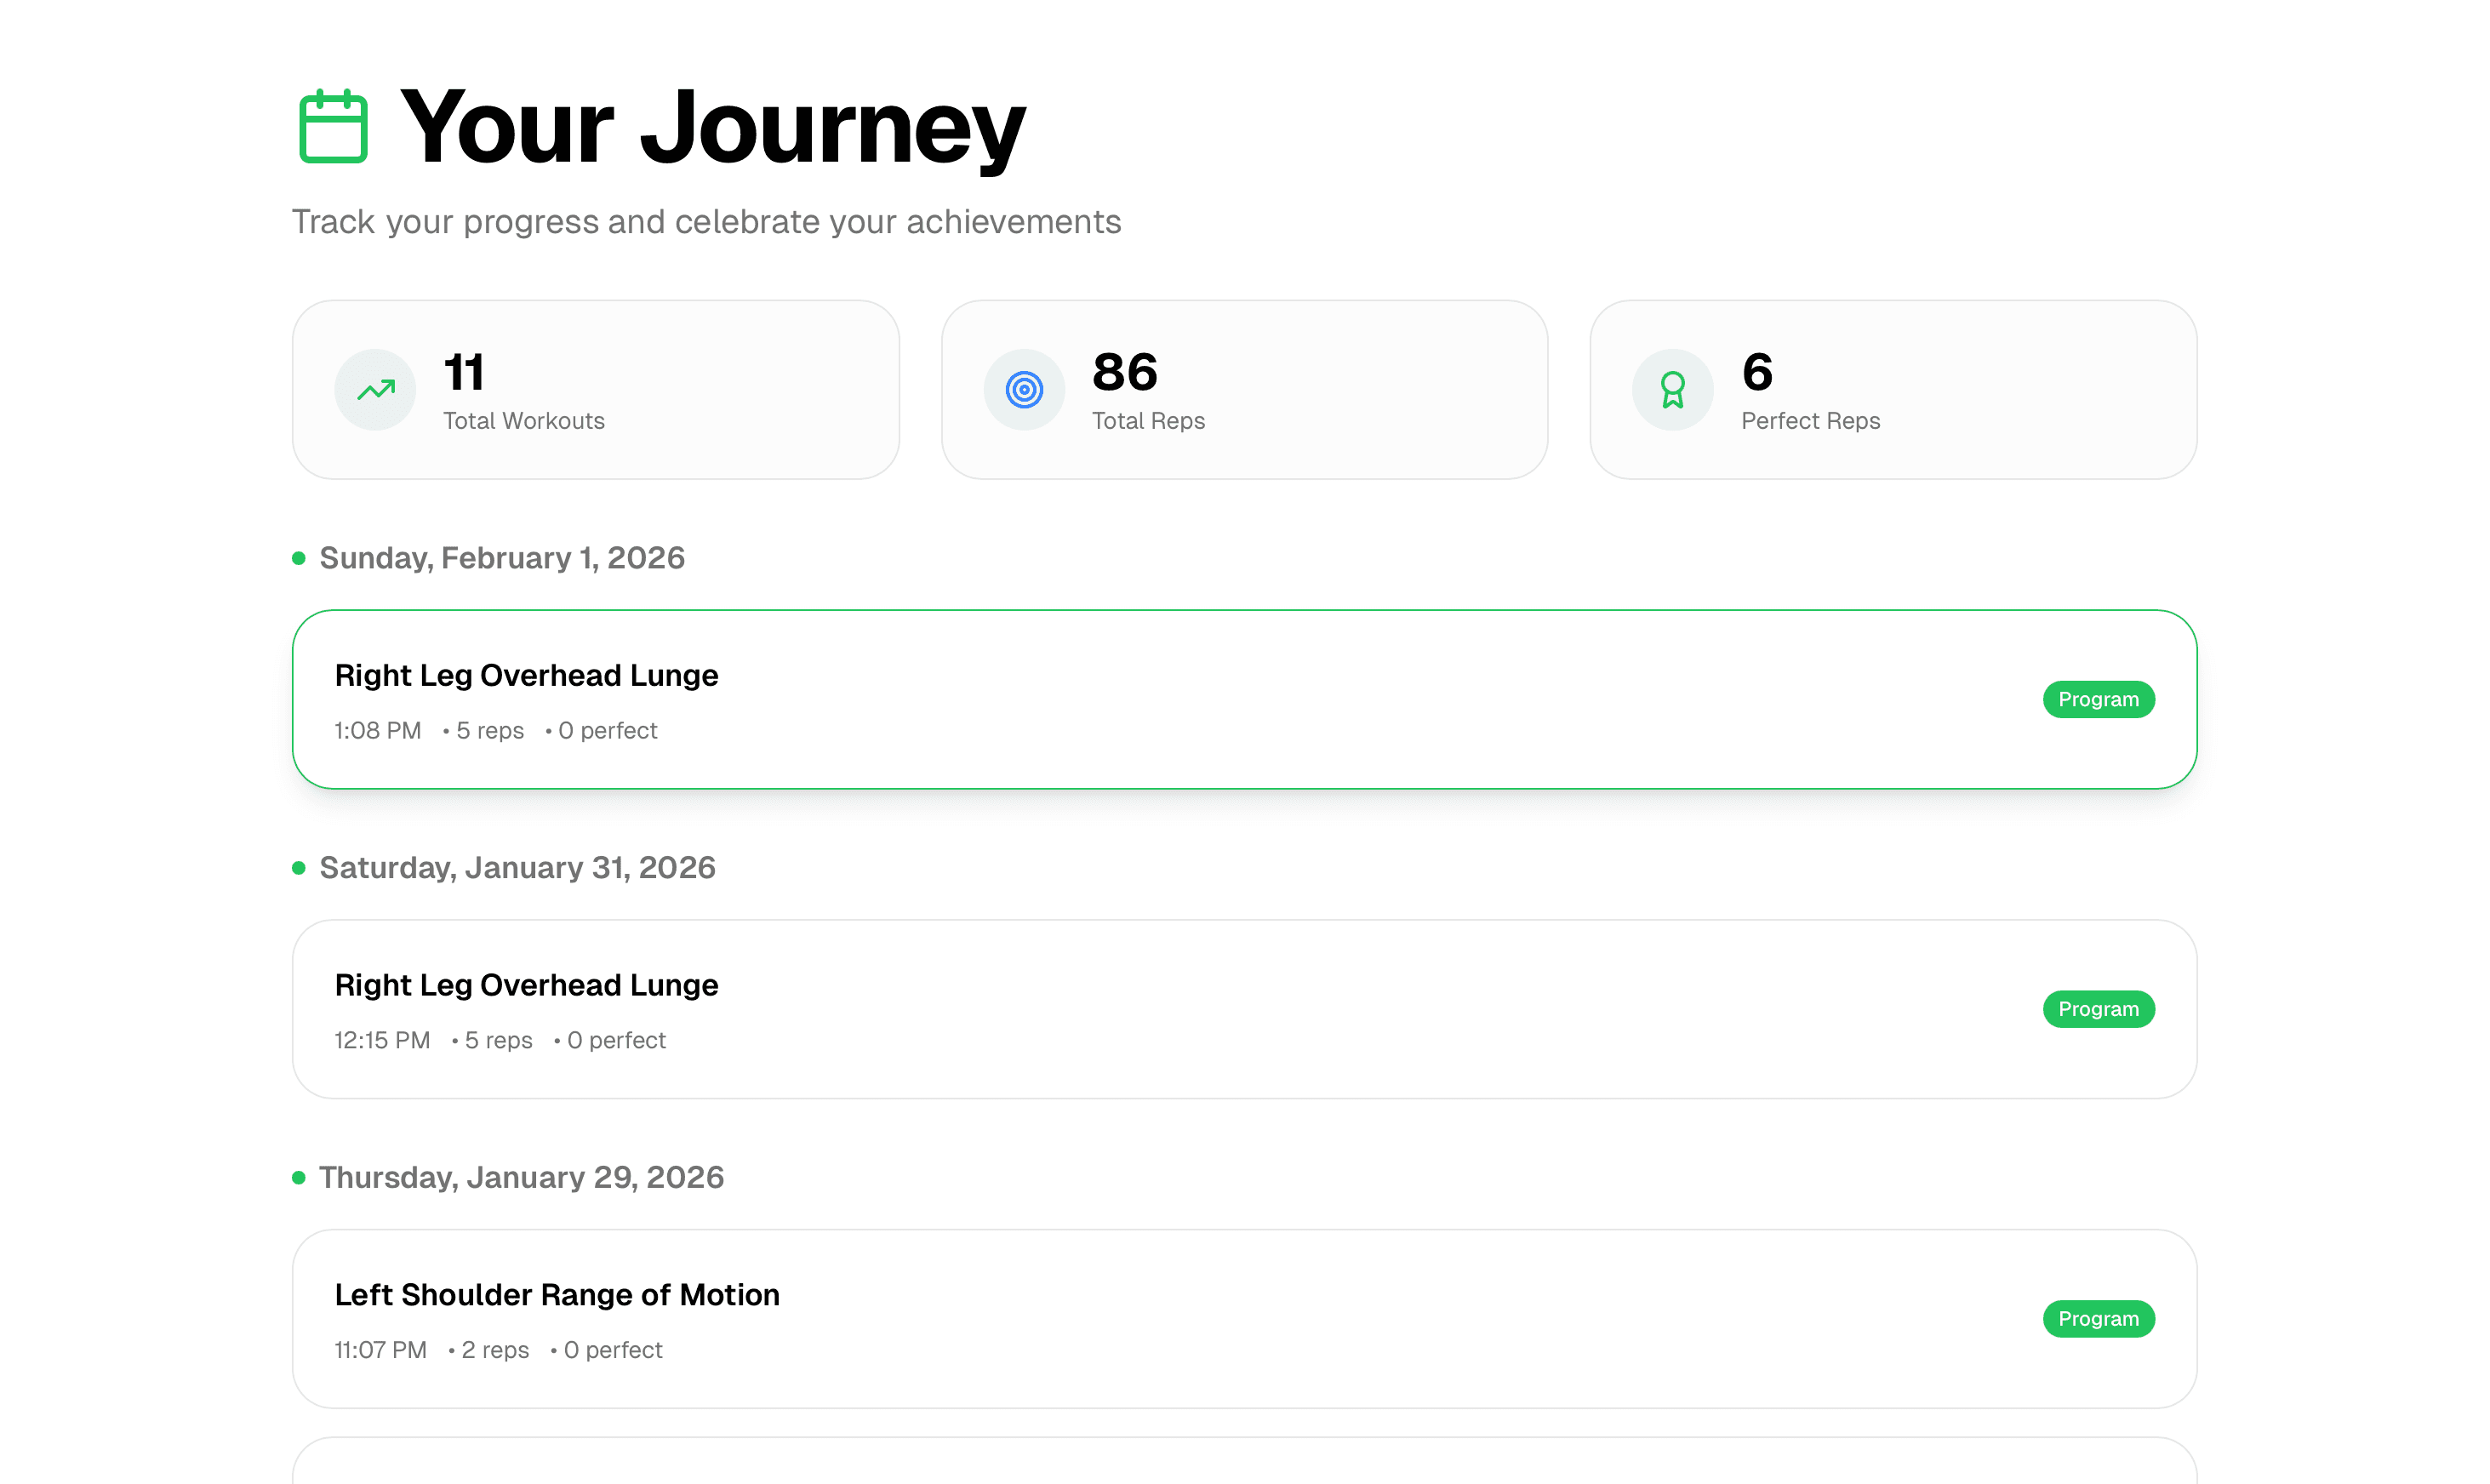The height and width of the screenshot is (1484, 2490).
Task: Open the Left Shoulder Range of Motion workout
Action: coord(556,1296)
